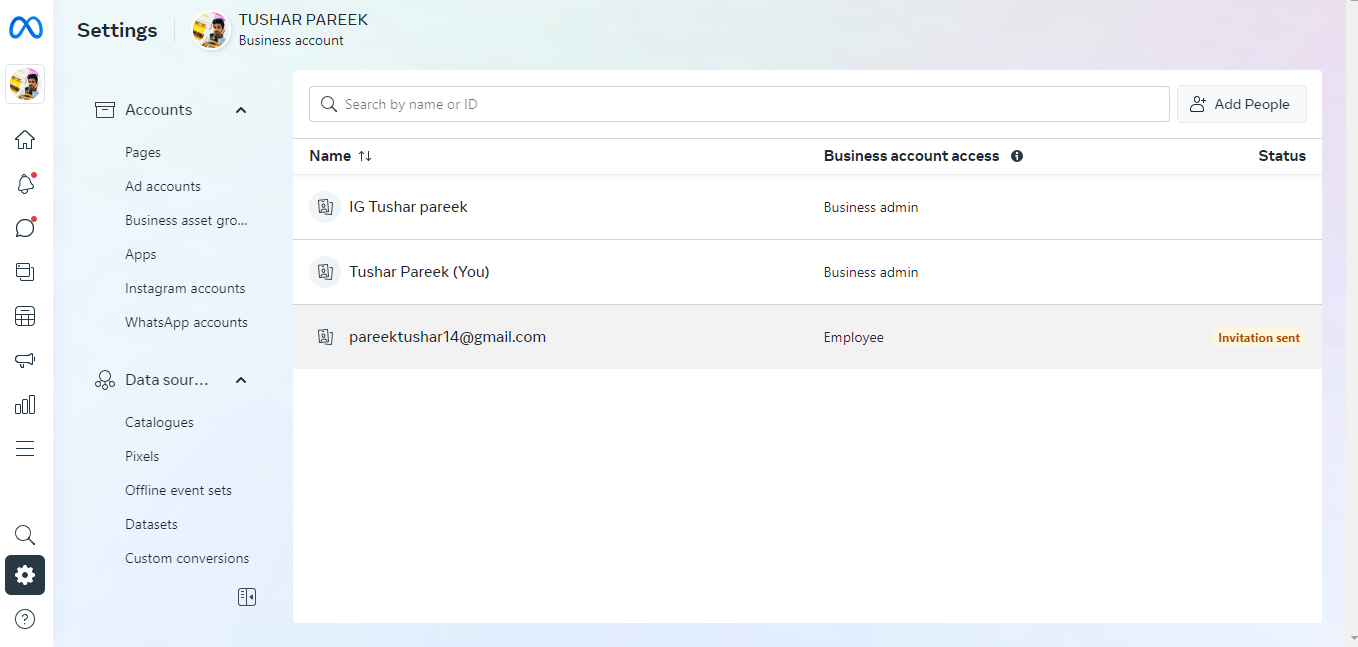Image resolution: width=1358 pixels, height=647 pixels.
Task: Click the Ads megaphone icon
Action: (25, 361)
